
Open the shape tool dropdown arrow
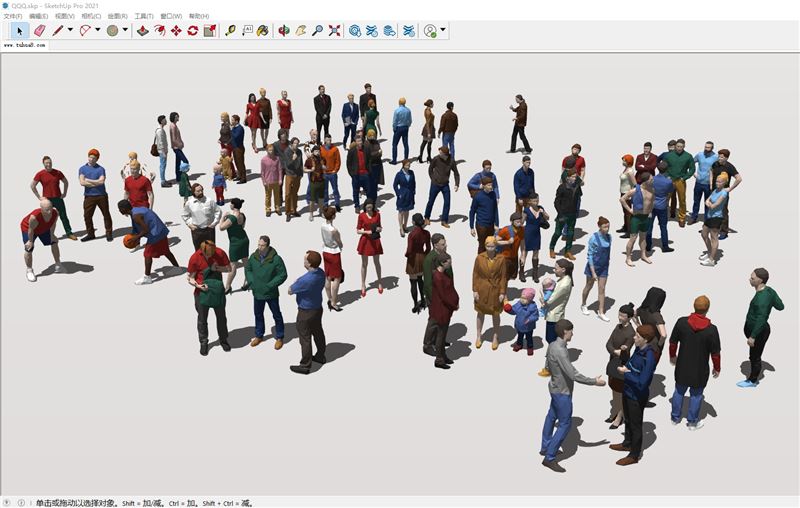pos(125,30)
